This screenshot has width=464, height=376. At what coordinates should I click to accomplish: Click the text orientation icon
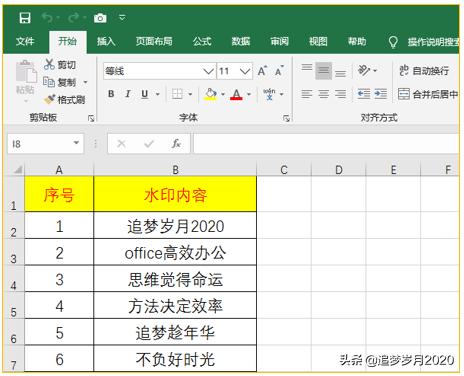coord(364,70)
